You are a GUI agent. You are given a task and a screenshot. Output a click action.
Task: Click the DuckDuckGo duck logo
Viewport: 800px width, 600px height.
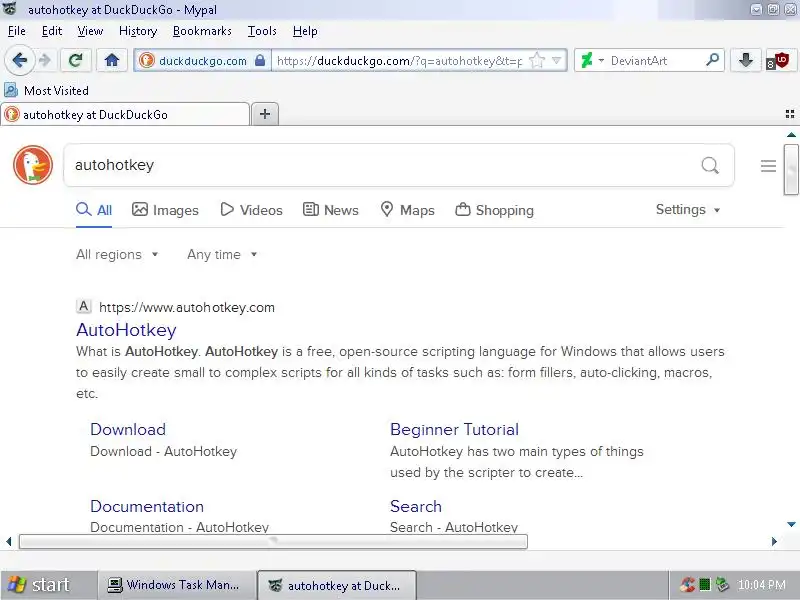coord(33,165)
